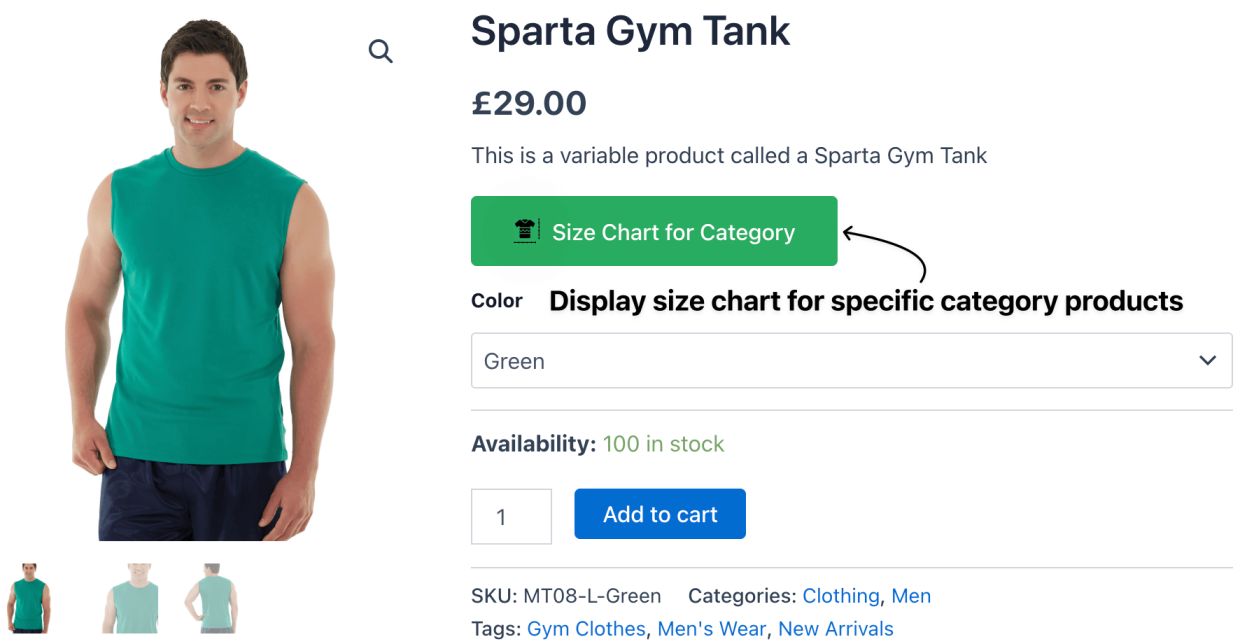Click Add to cart
The width and height of the screenshot is (1240, 644).
coord(659,513)
